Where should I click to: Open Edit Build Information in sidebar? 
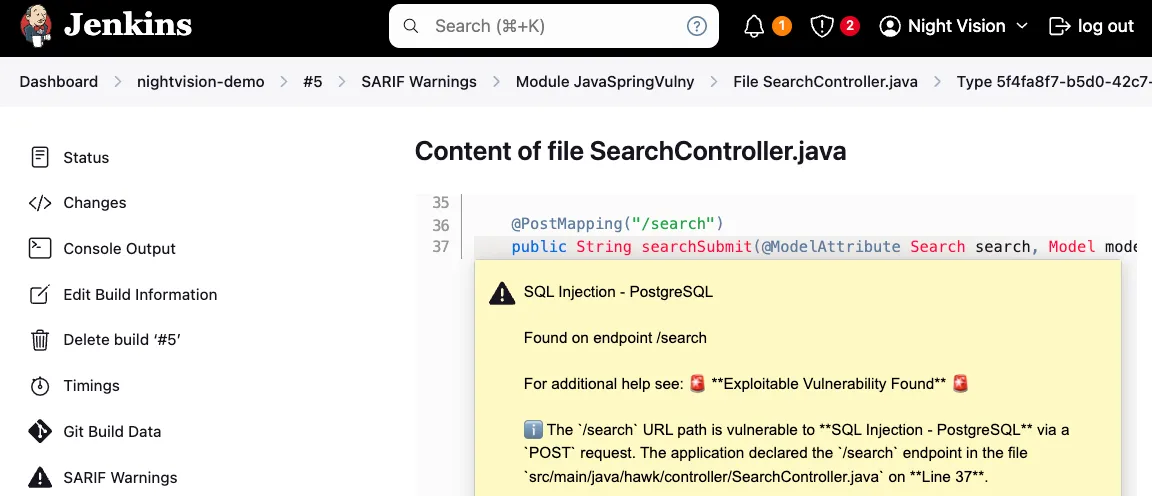(140, 294)
